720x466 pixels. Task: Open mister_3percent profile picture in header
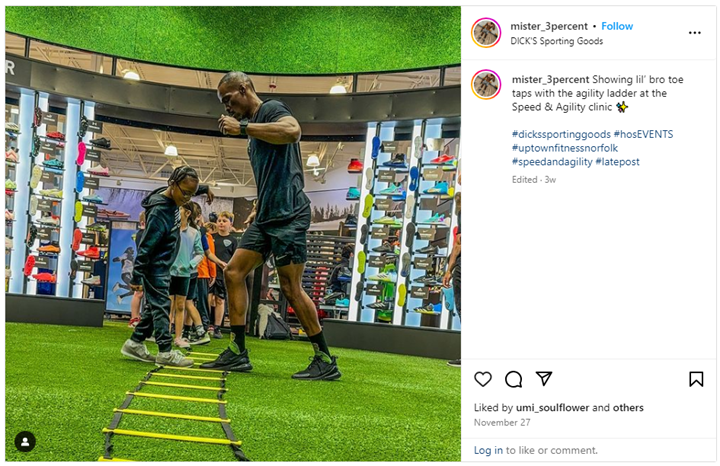[x=486, y=33]
